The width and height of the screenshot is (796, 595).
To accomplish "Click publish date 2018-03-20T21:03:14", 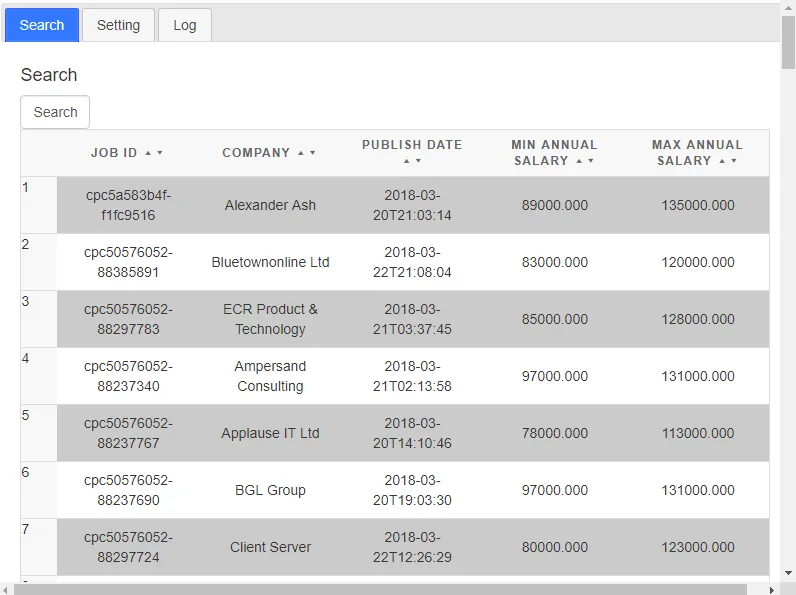I will 412,205.
